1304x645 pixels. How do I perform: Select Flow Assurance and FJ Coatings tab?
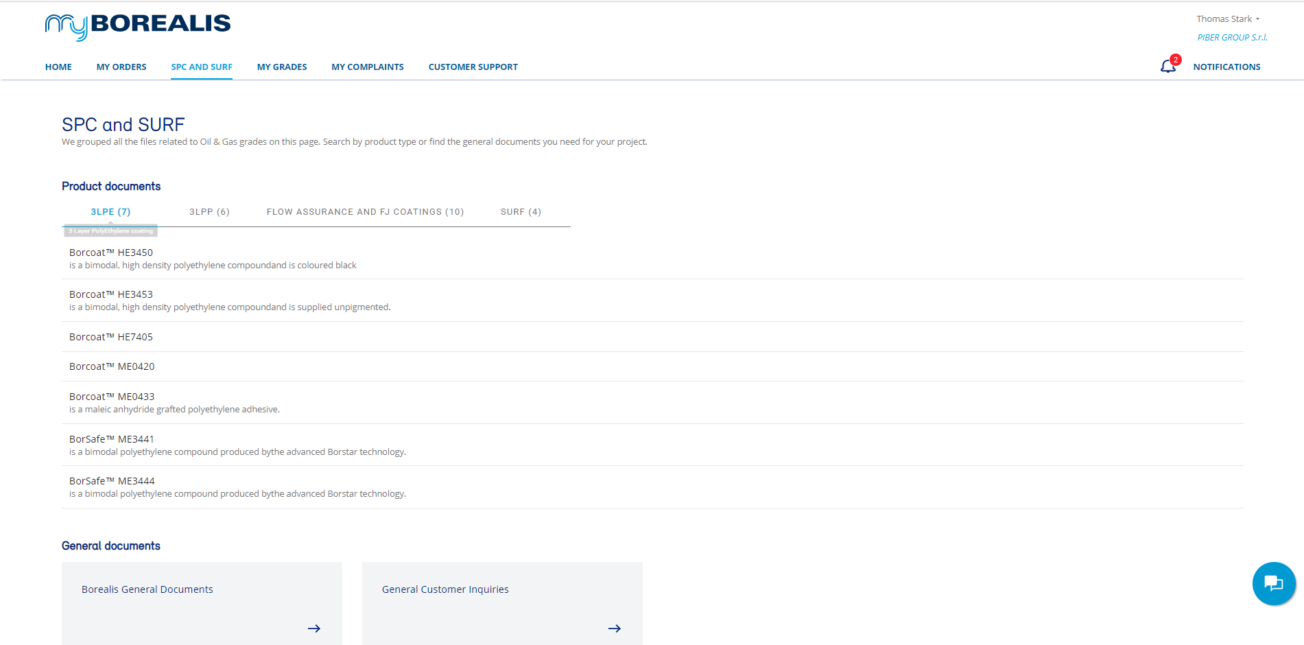pyautogui.click(x=365, y=212)
